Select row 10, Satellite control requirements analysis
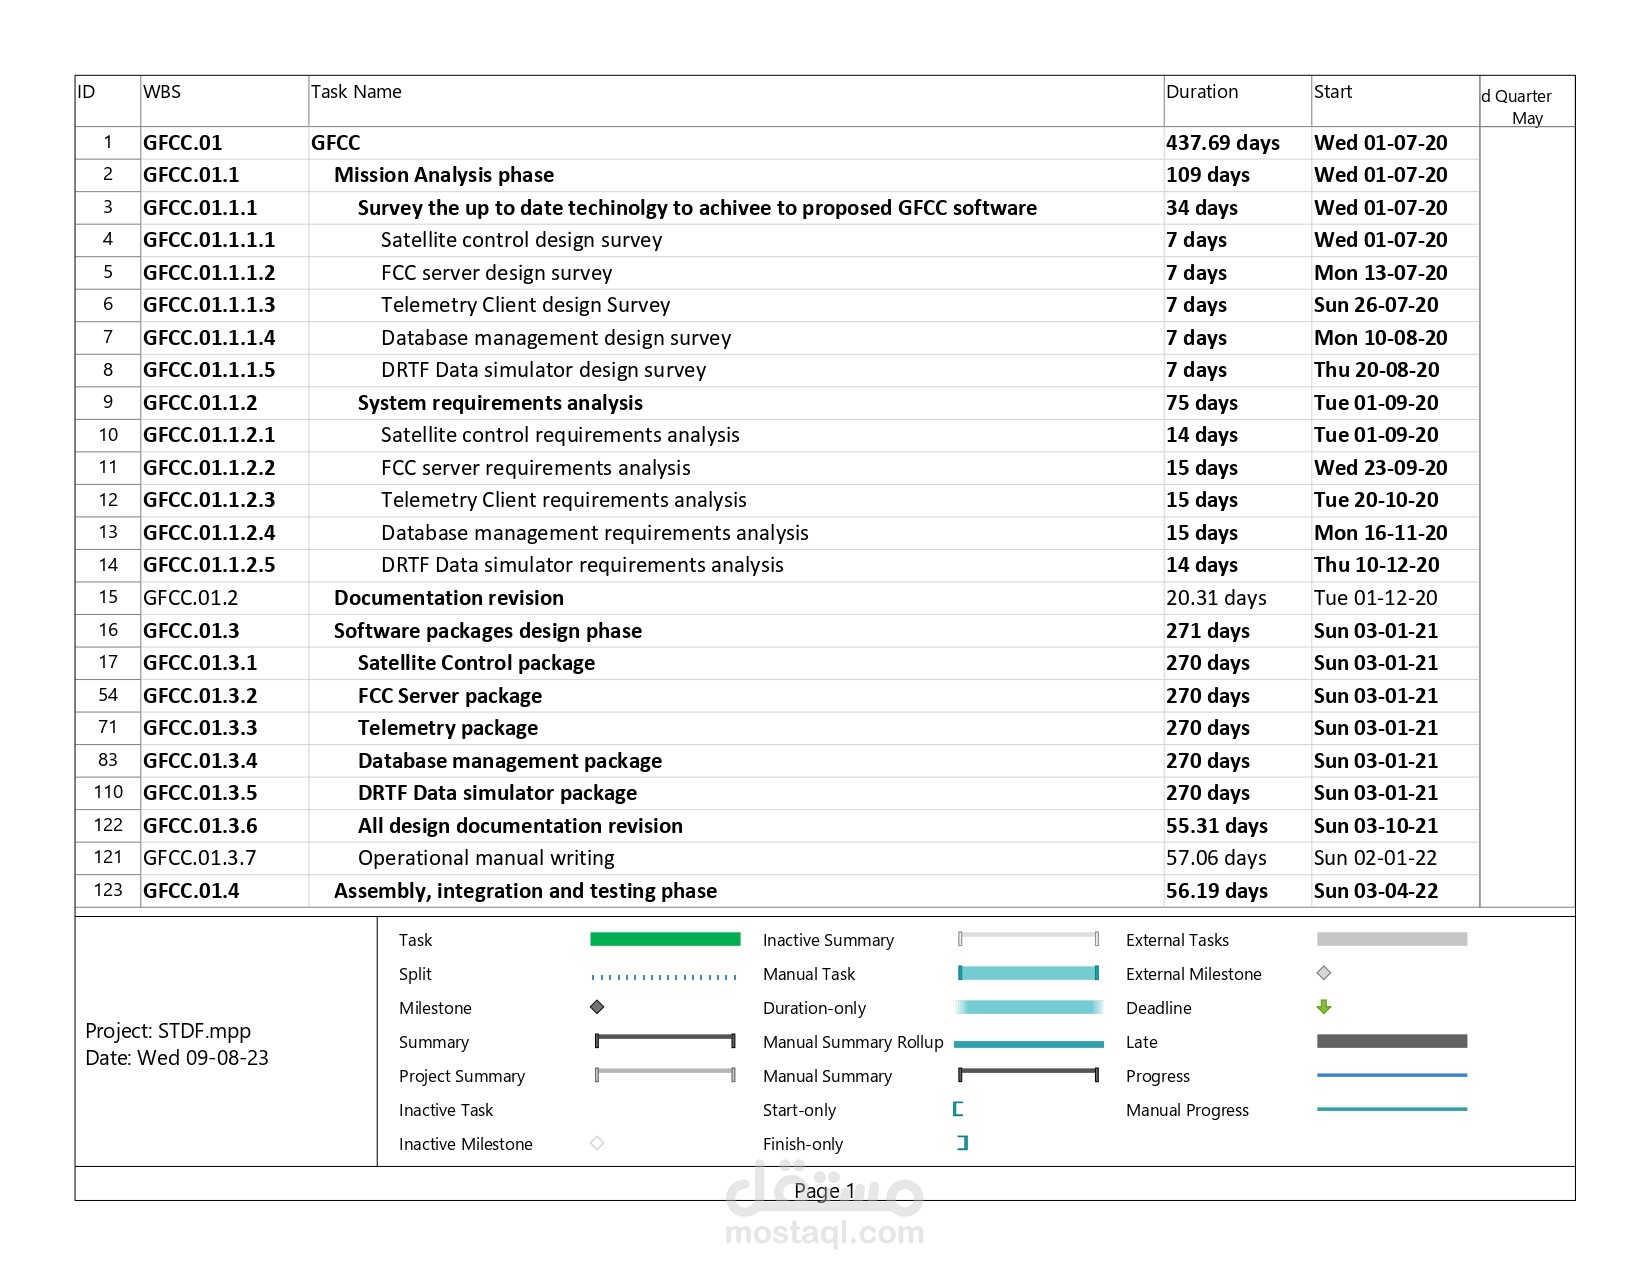Viewport: 1651px width, 1276px height. click(x=558, y=434)
